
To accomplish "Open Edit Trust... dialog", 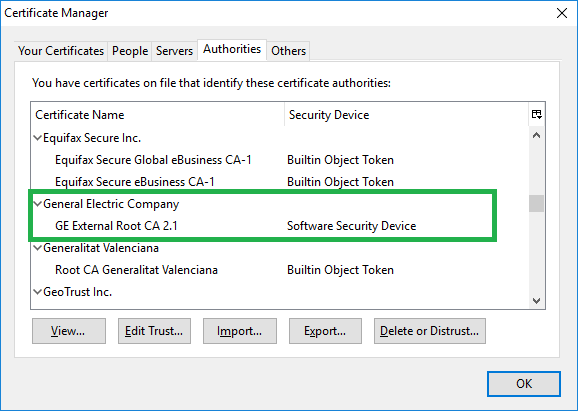I will point(154,331).
